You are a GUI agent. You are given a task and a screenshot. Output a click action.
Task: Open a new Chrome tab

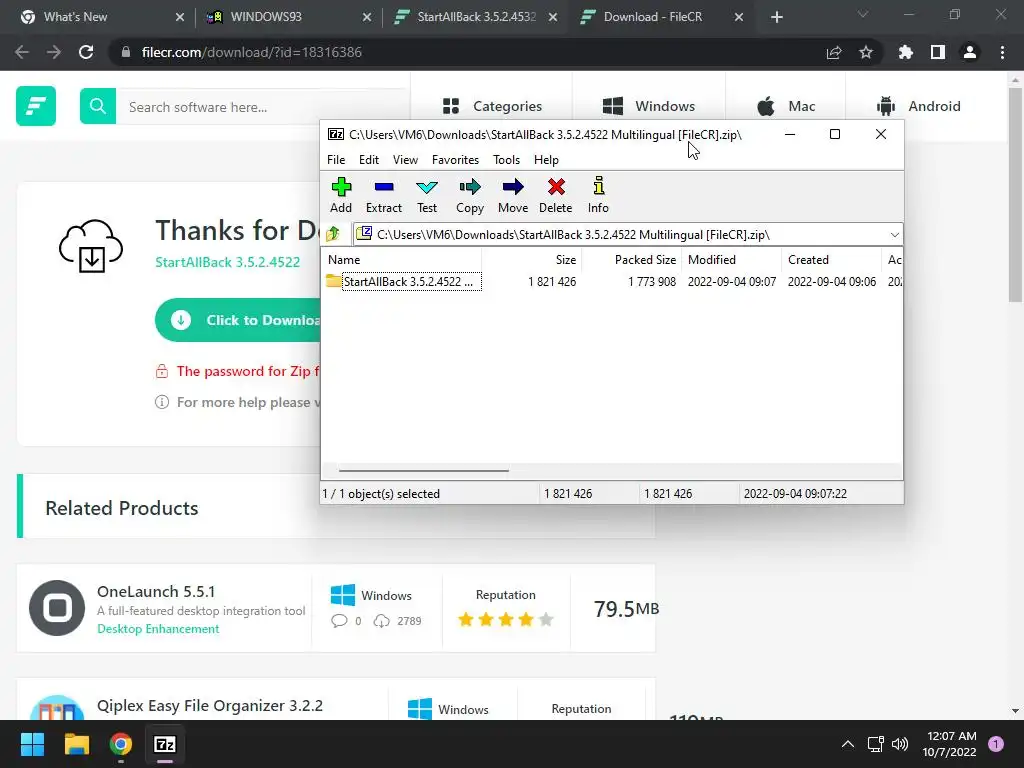click(776, 17)
